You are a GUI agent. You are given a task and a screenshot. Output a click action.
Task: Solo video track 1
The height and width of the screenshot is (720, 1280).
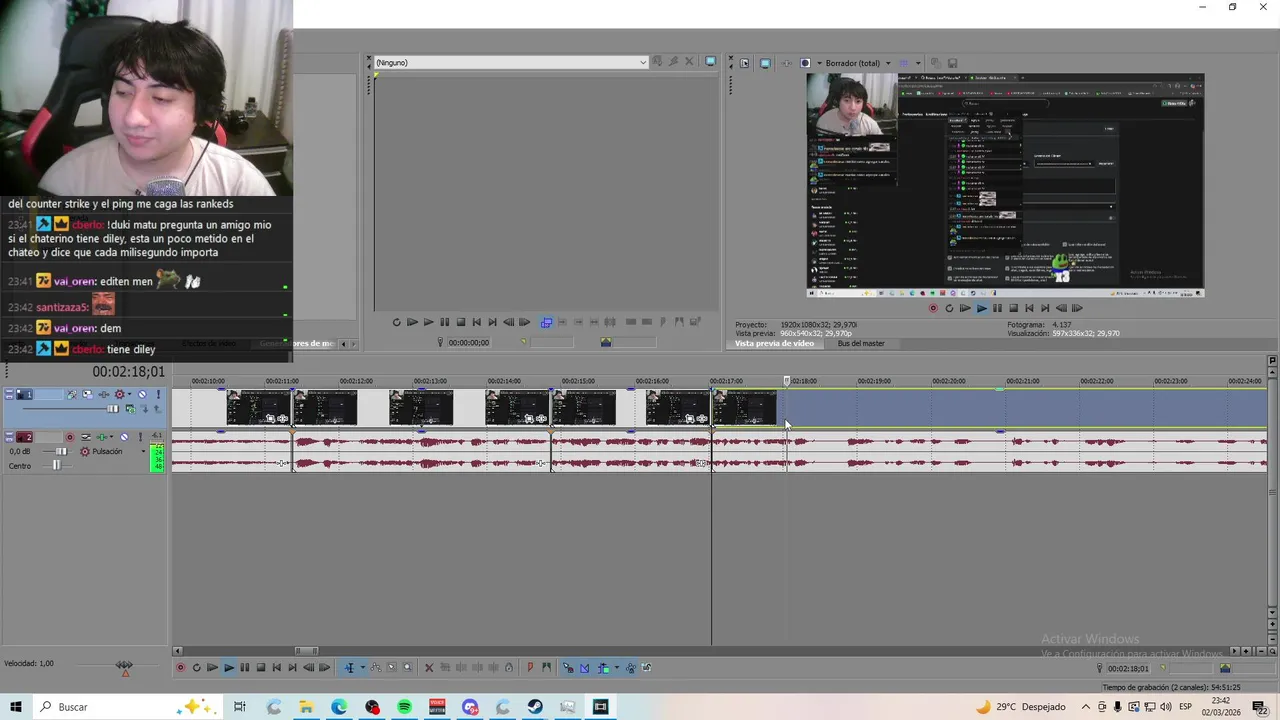tap(158, 394)
